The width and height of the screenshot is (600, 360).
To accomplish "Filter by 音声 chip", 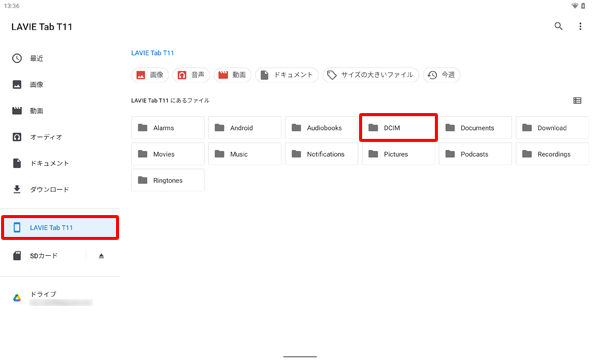I will pos(191,75).
